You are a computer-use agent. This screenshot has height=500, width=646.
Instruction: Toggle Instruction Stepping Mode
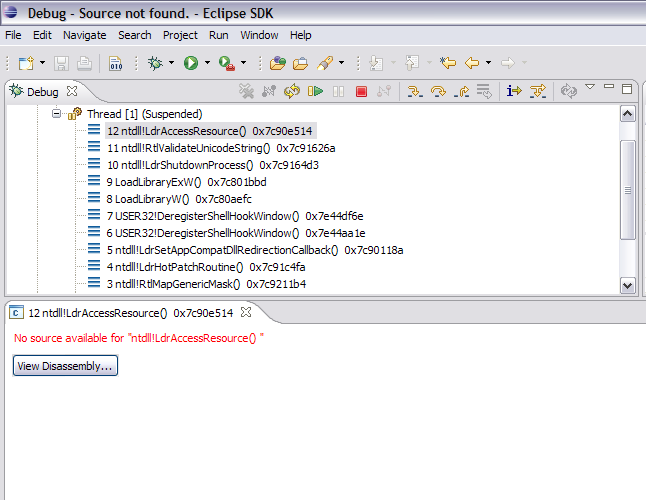tap(514, 91)
